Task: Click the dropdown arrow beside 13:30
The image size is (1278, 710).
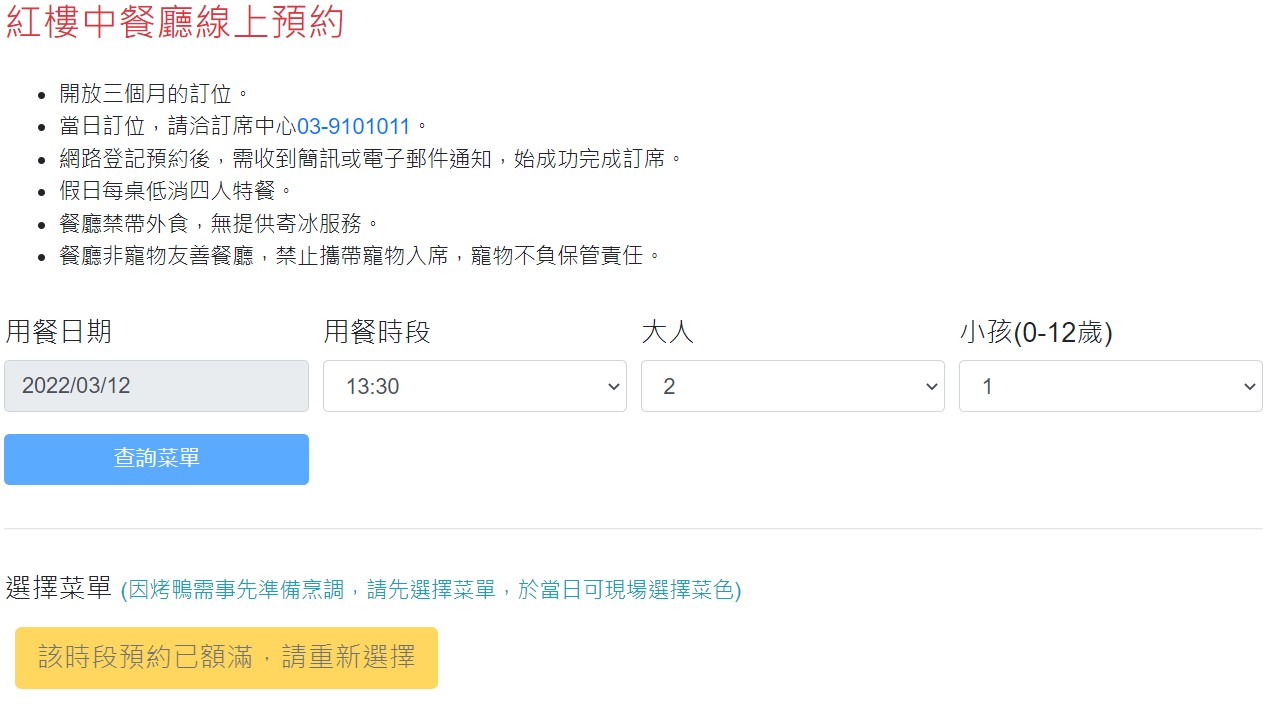Action: (612, 386)
